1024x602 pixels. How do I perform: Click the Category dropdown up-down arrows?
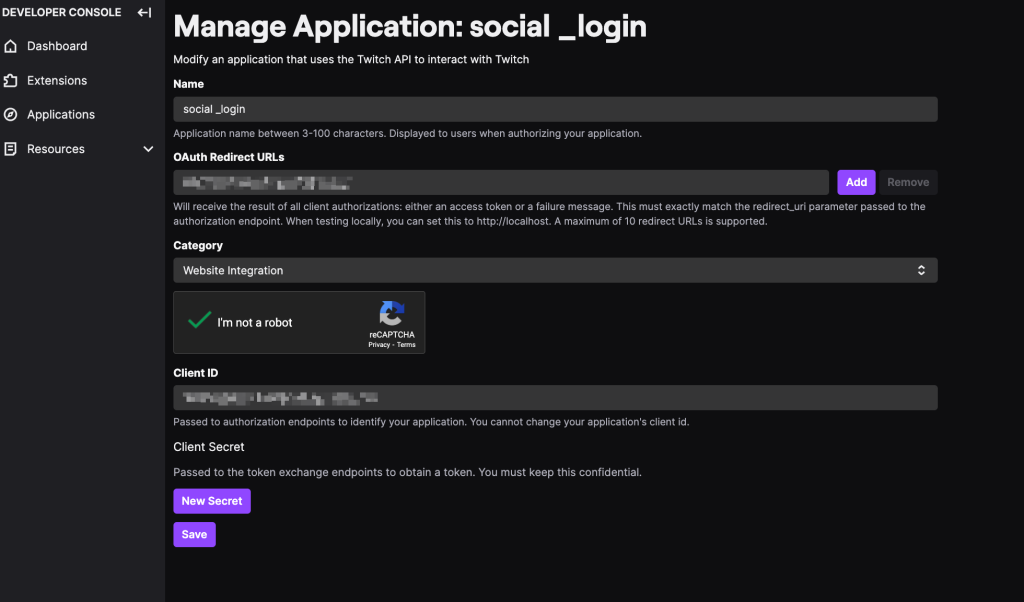pos(921,270)
